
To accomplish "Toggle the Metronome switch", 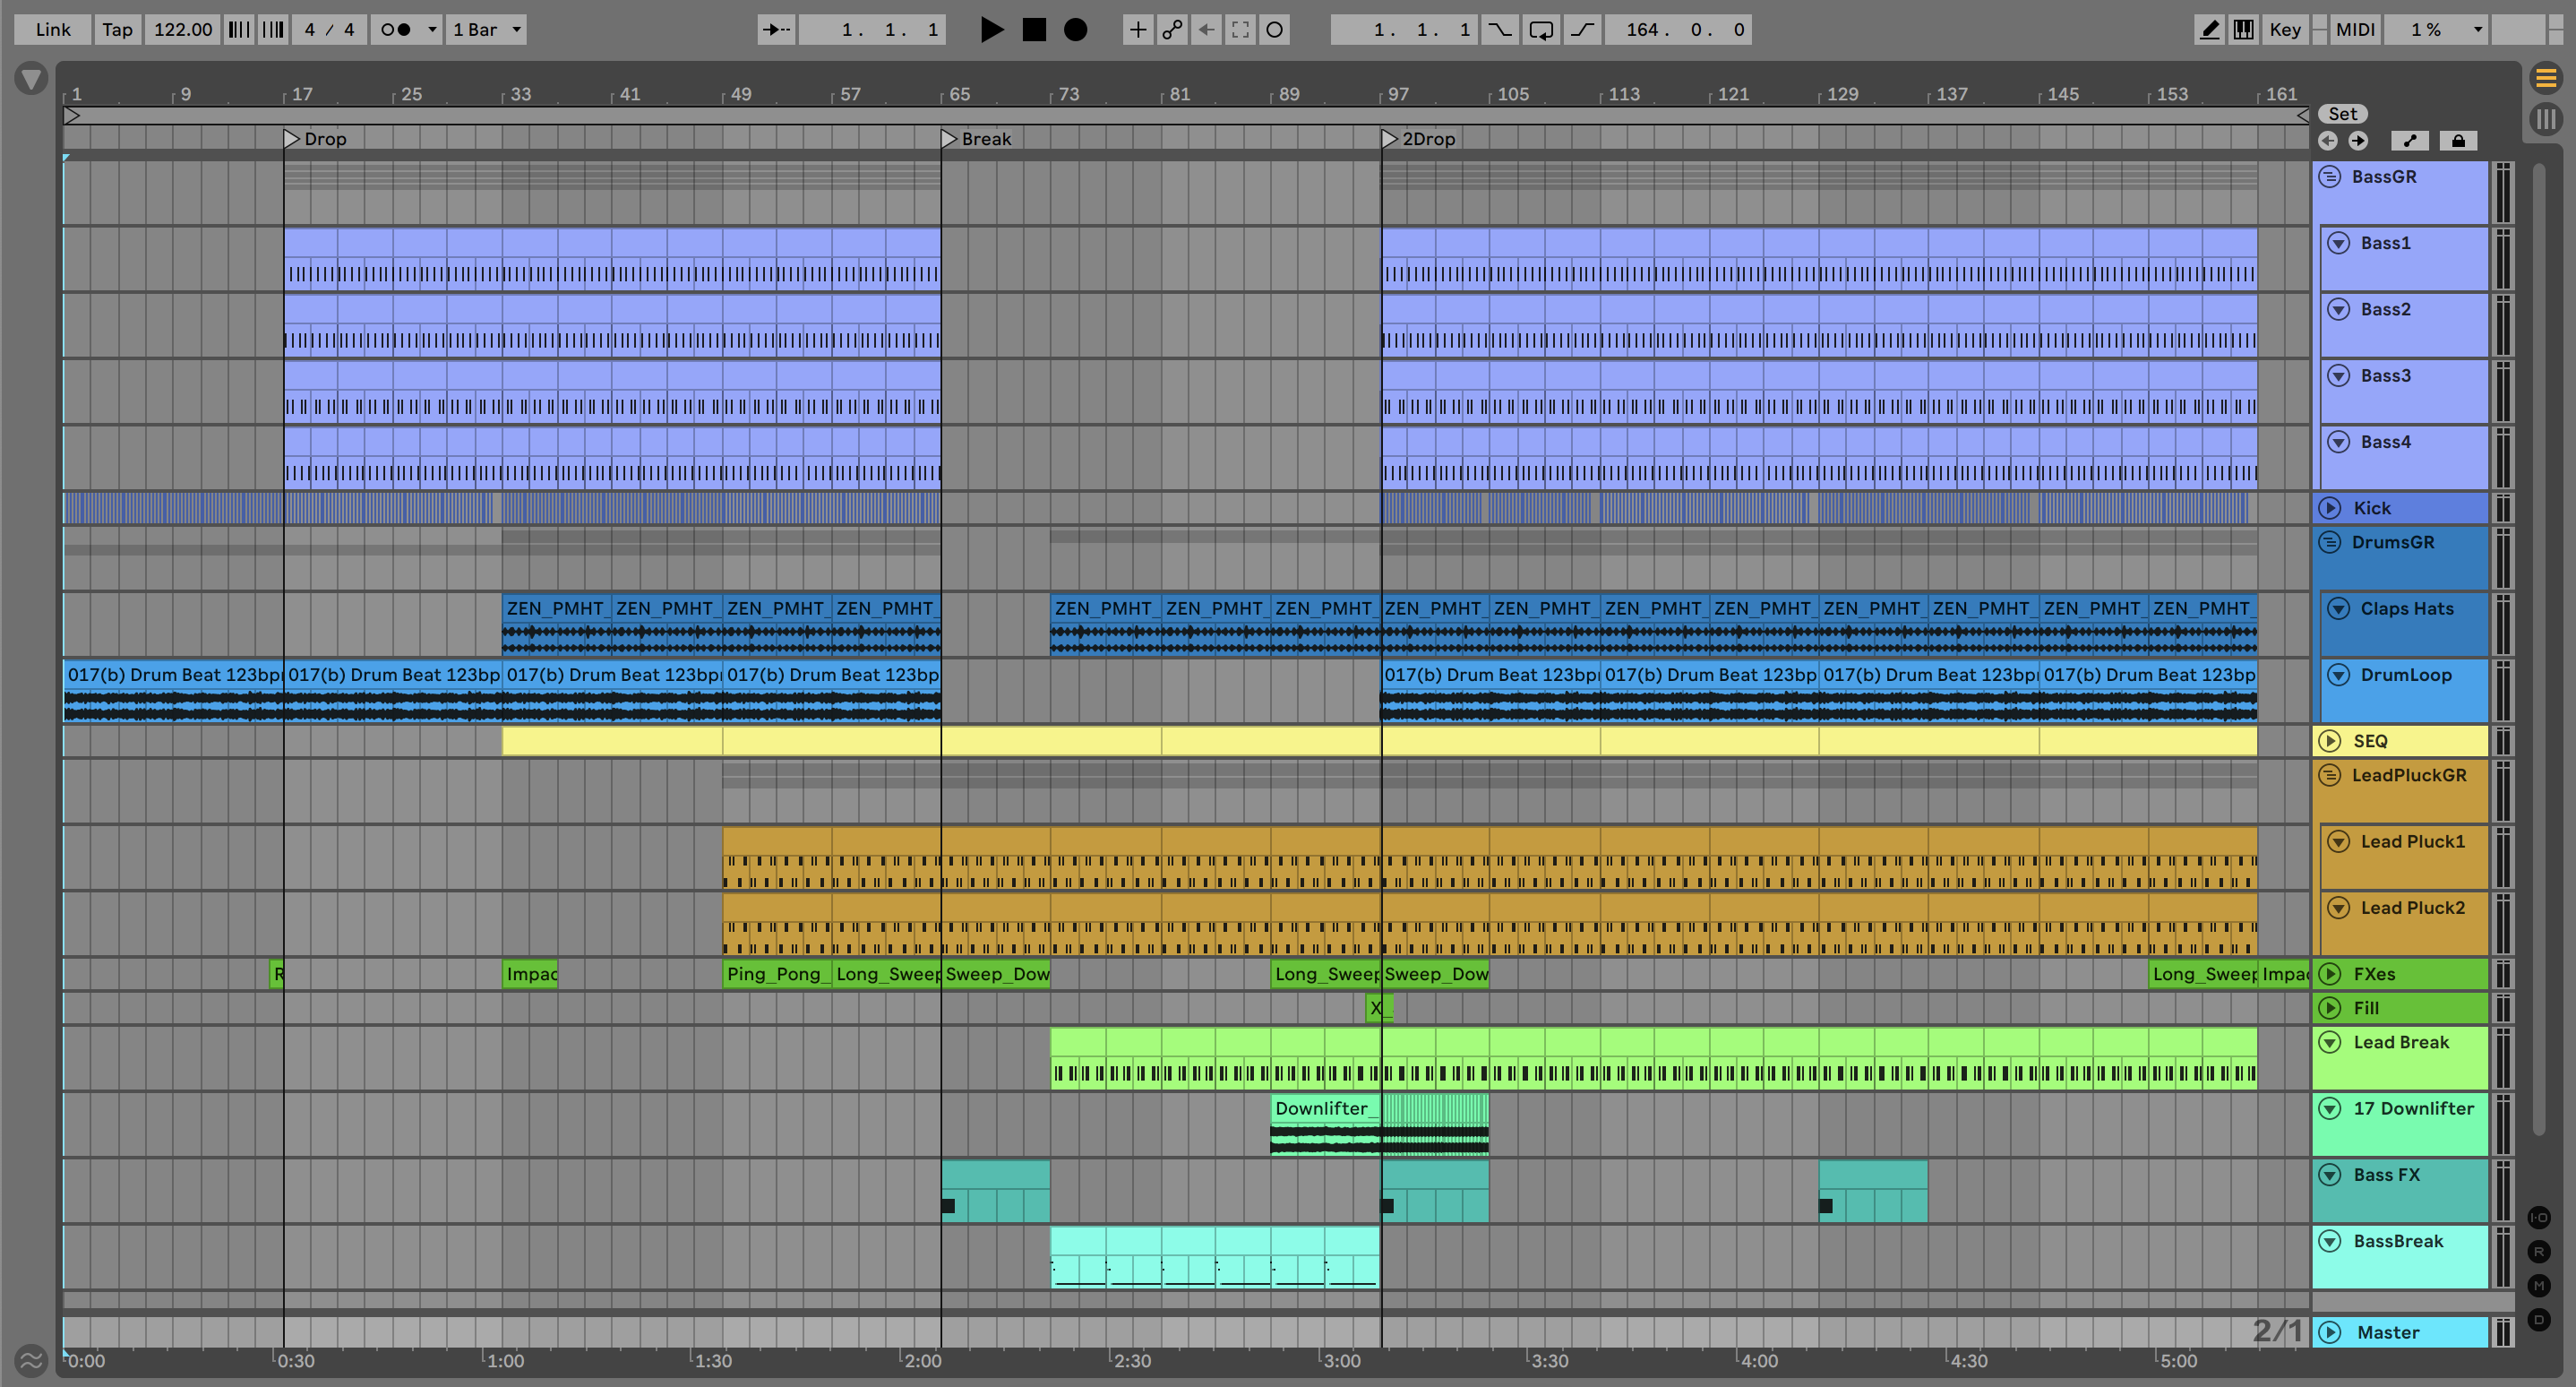I will click(396, 30).
